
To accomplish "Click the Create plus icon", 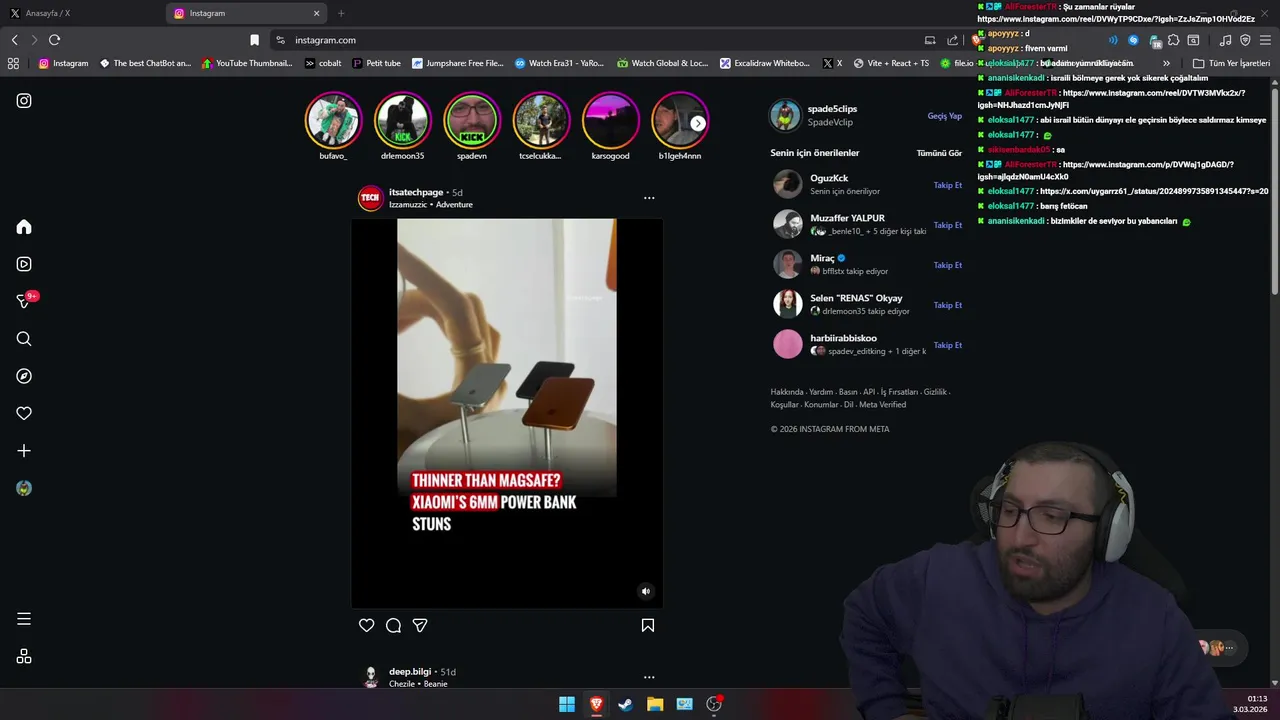I will (24, 451).
